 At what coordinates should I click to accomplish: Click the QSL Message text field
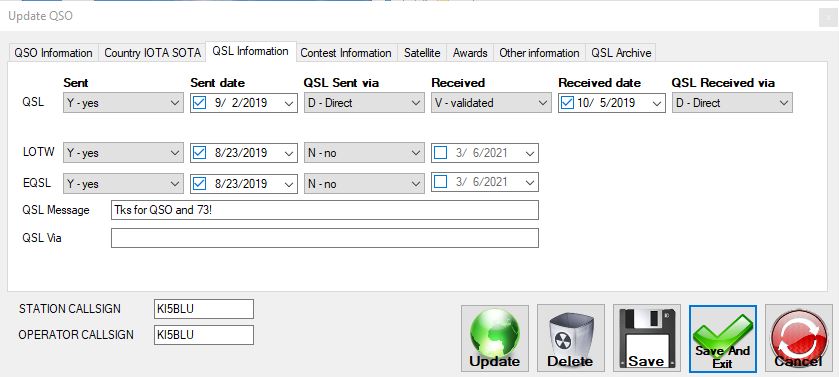tap(325, 210)
